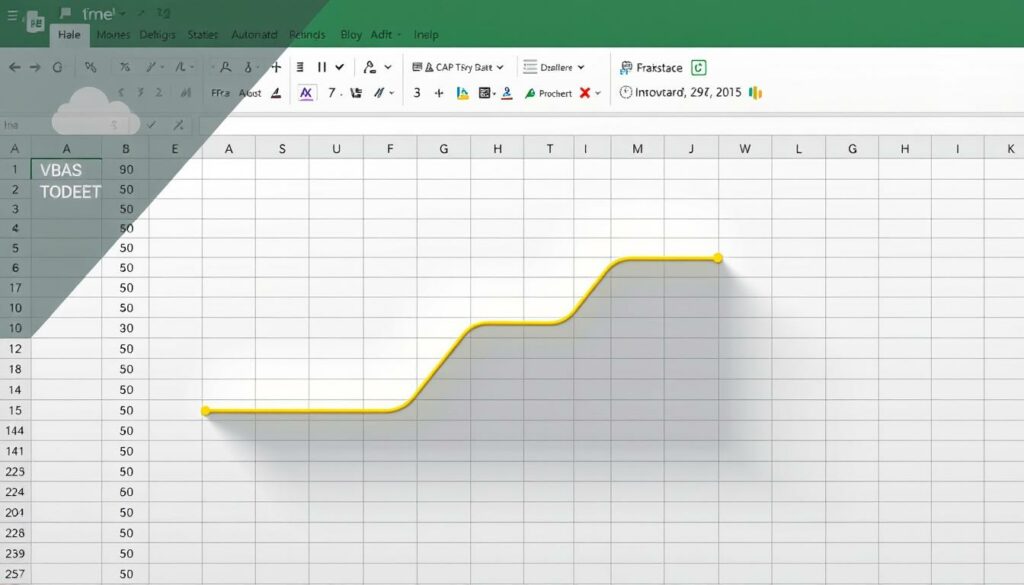
Task: Open the hamburger menu in the title bar
Action: 12,14
